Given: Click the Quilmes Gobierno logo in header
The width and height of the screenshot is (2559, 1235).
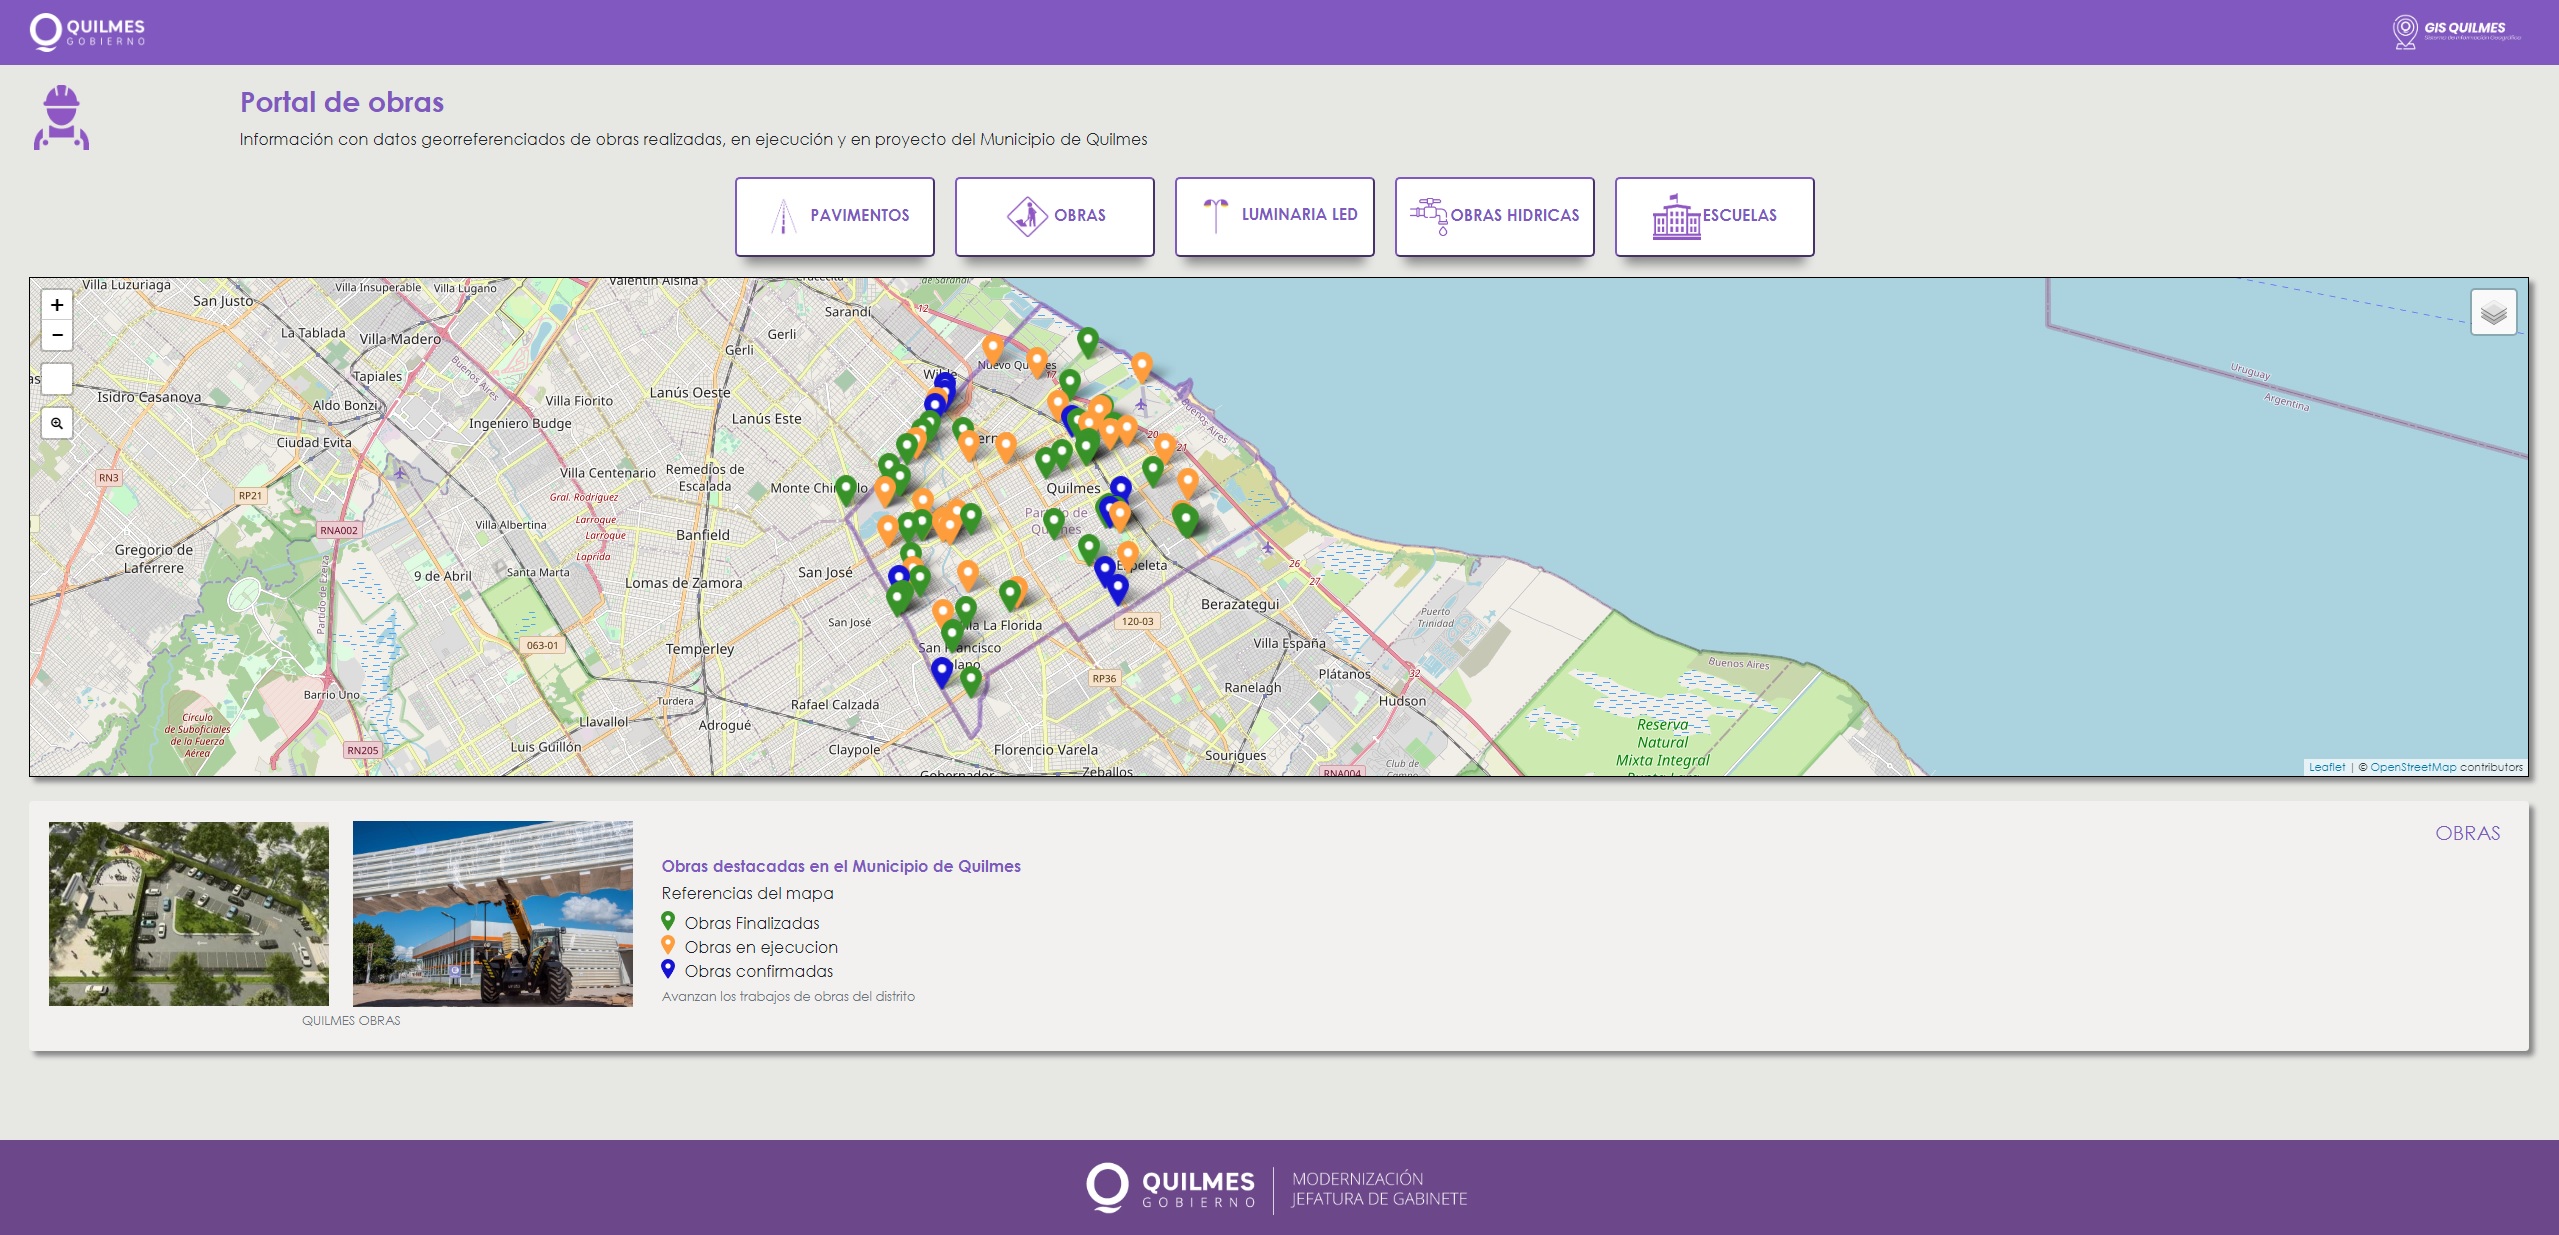Looking at the screenshot, I should (x=88, y=32).
